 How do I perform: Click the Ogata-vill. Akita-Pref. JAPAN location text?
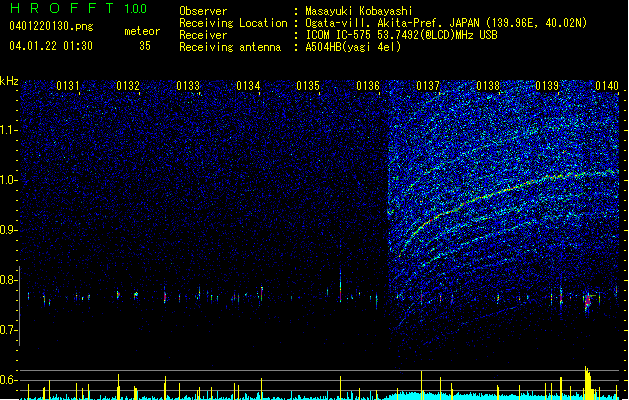pos(446,23)
